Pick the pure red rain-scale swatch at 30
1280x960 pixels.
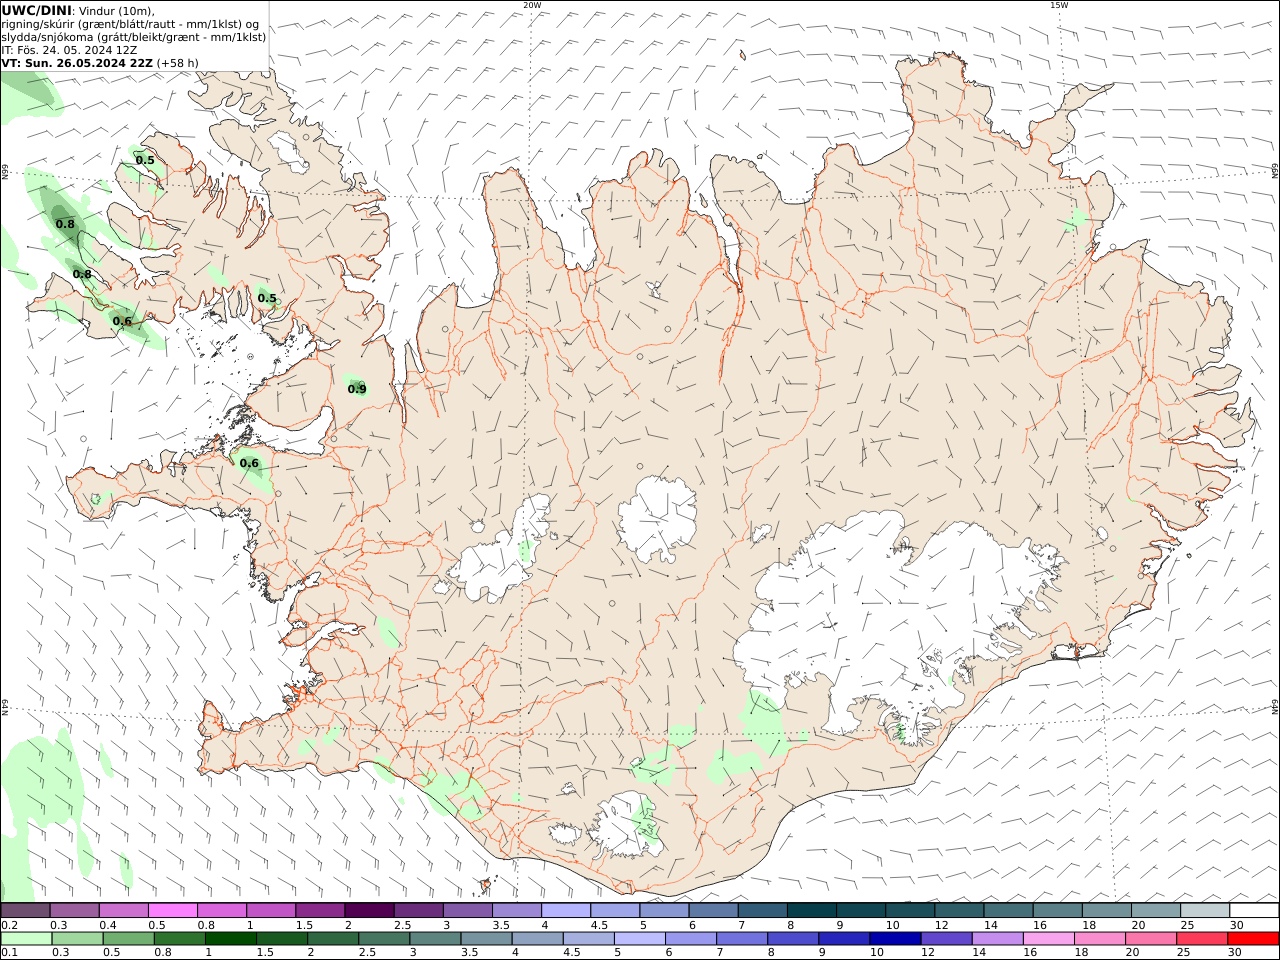point(1253,939)
